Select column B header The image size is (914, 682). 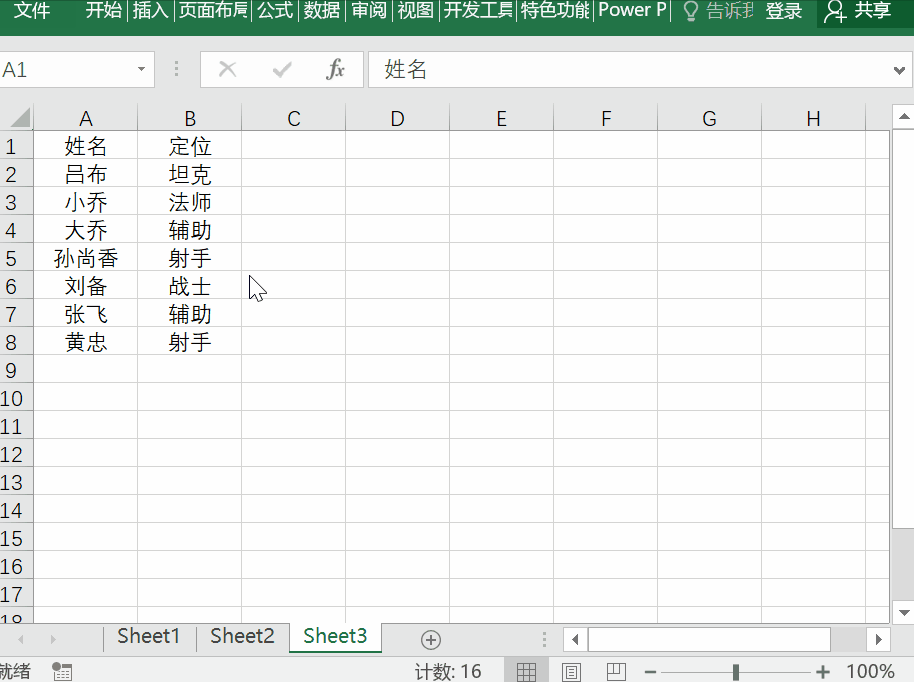coord(190,118)
